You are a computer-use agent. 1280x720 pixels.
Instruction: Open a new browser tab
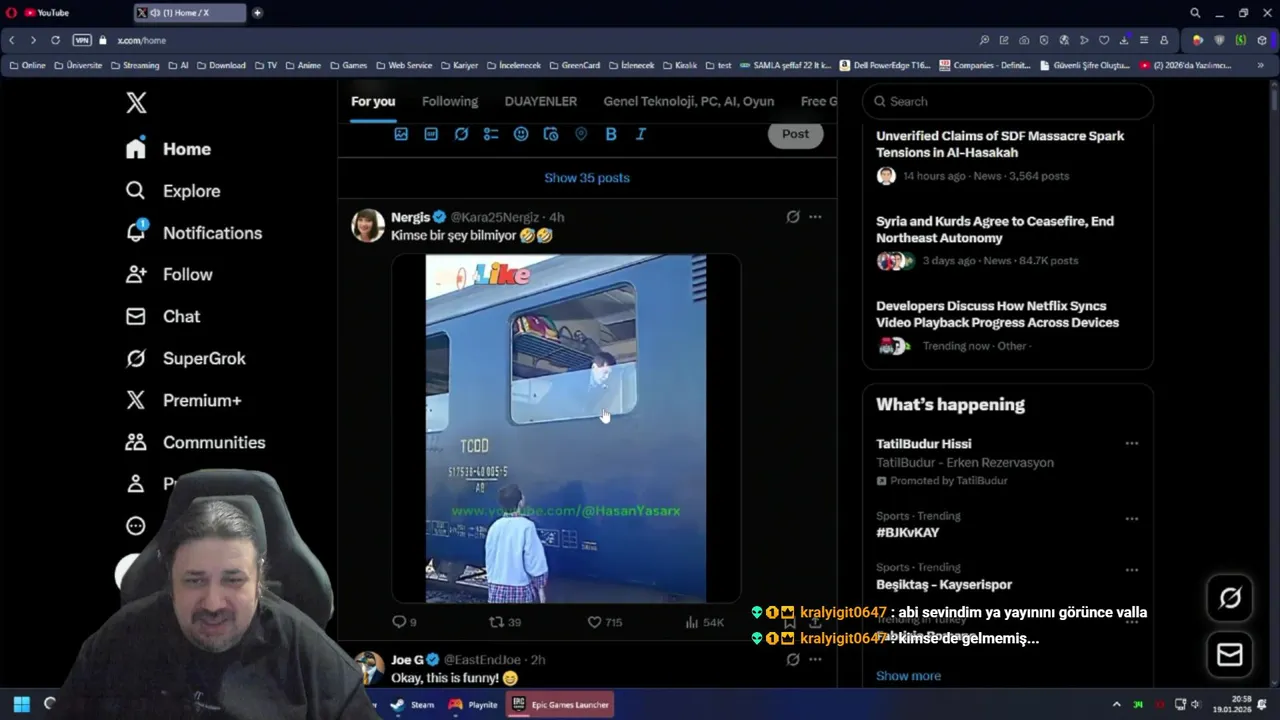point(257,13)
